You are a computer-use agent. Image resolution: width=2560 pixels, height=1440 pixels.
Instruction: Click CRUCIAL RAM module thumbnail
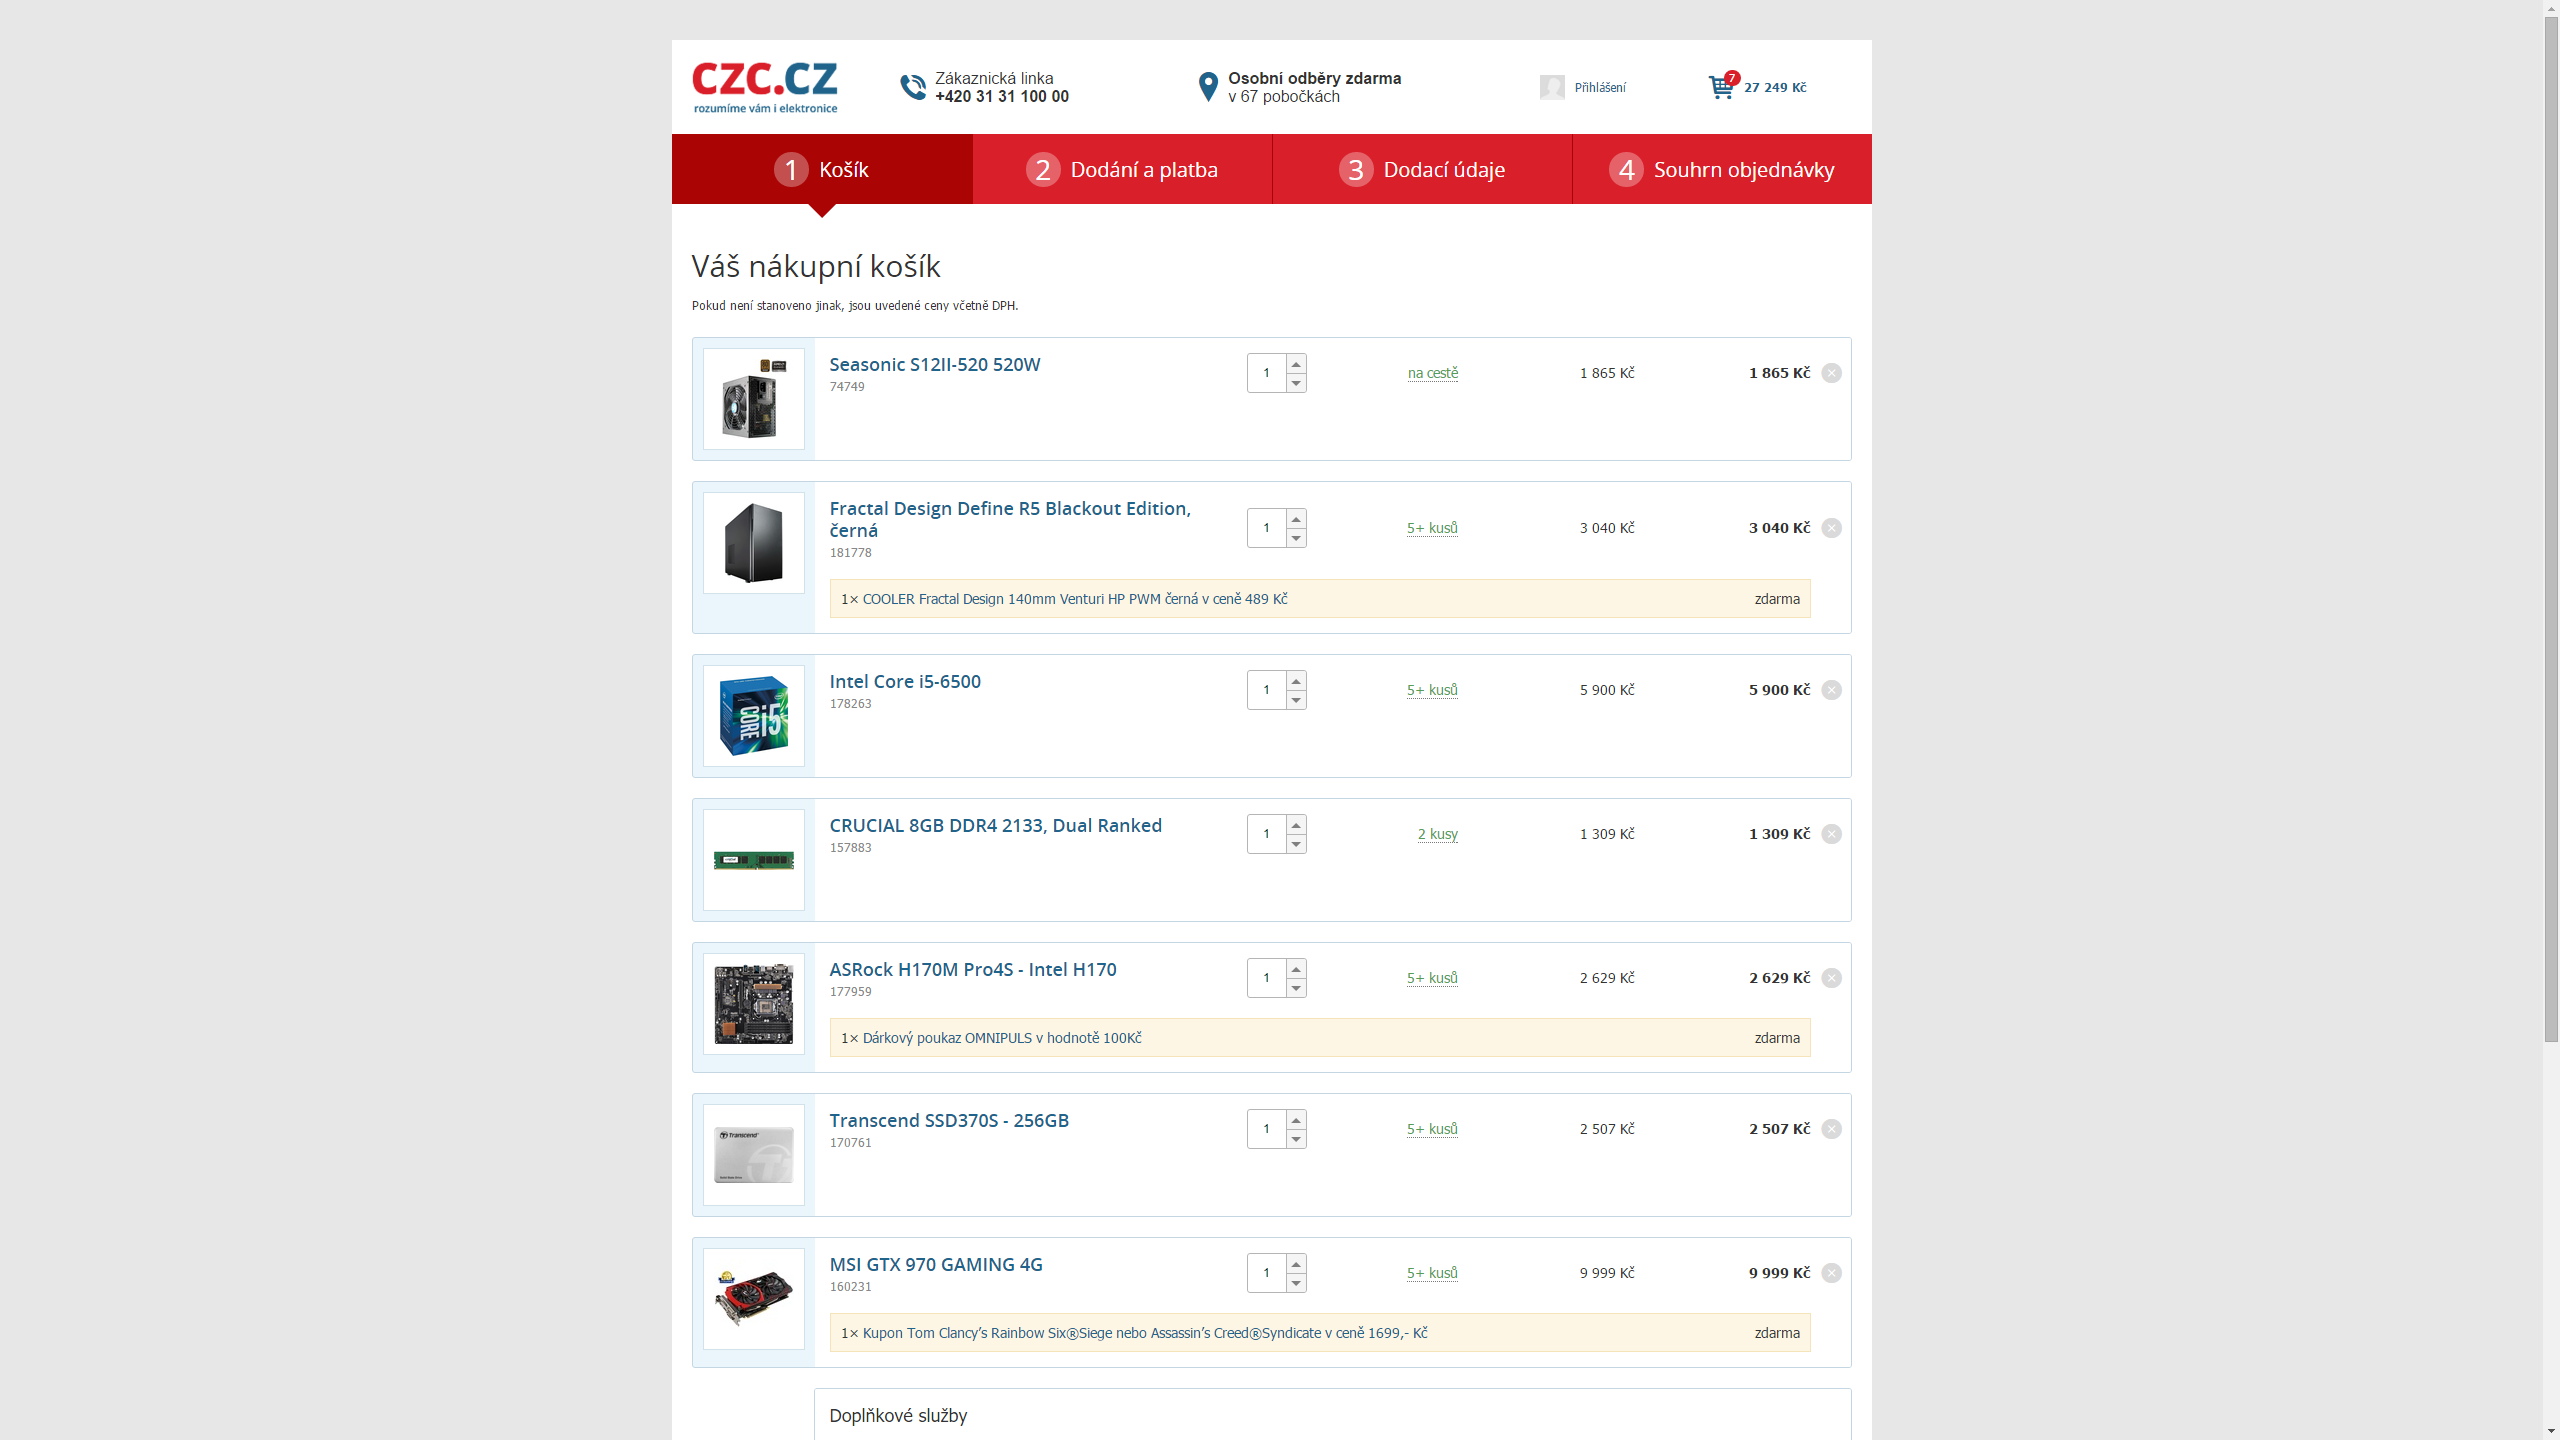click(753, 860)
